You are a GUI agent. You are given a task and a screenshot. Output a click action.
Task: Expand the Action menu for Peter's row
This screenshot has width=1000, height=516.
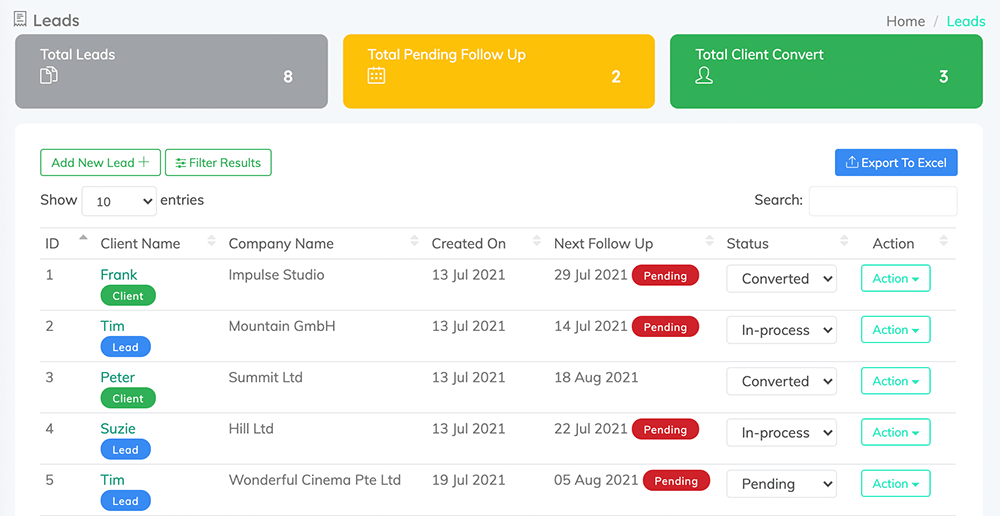tap(895, 381)
